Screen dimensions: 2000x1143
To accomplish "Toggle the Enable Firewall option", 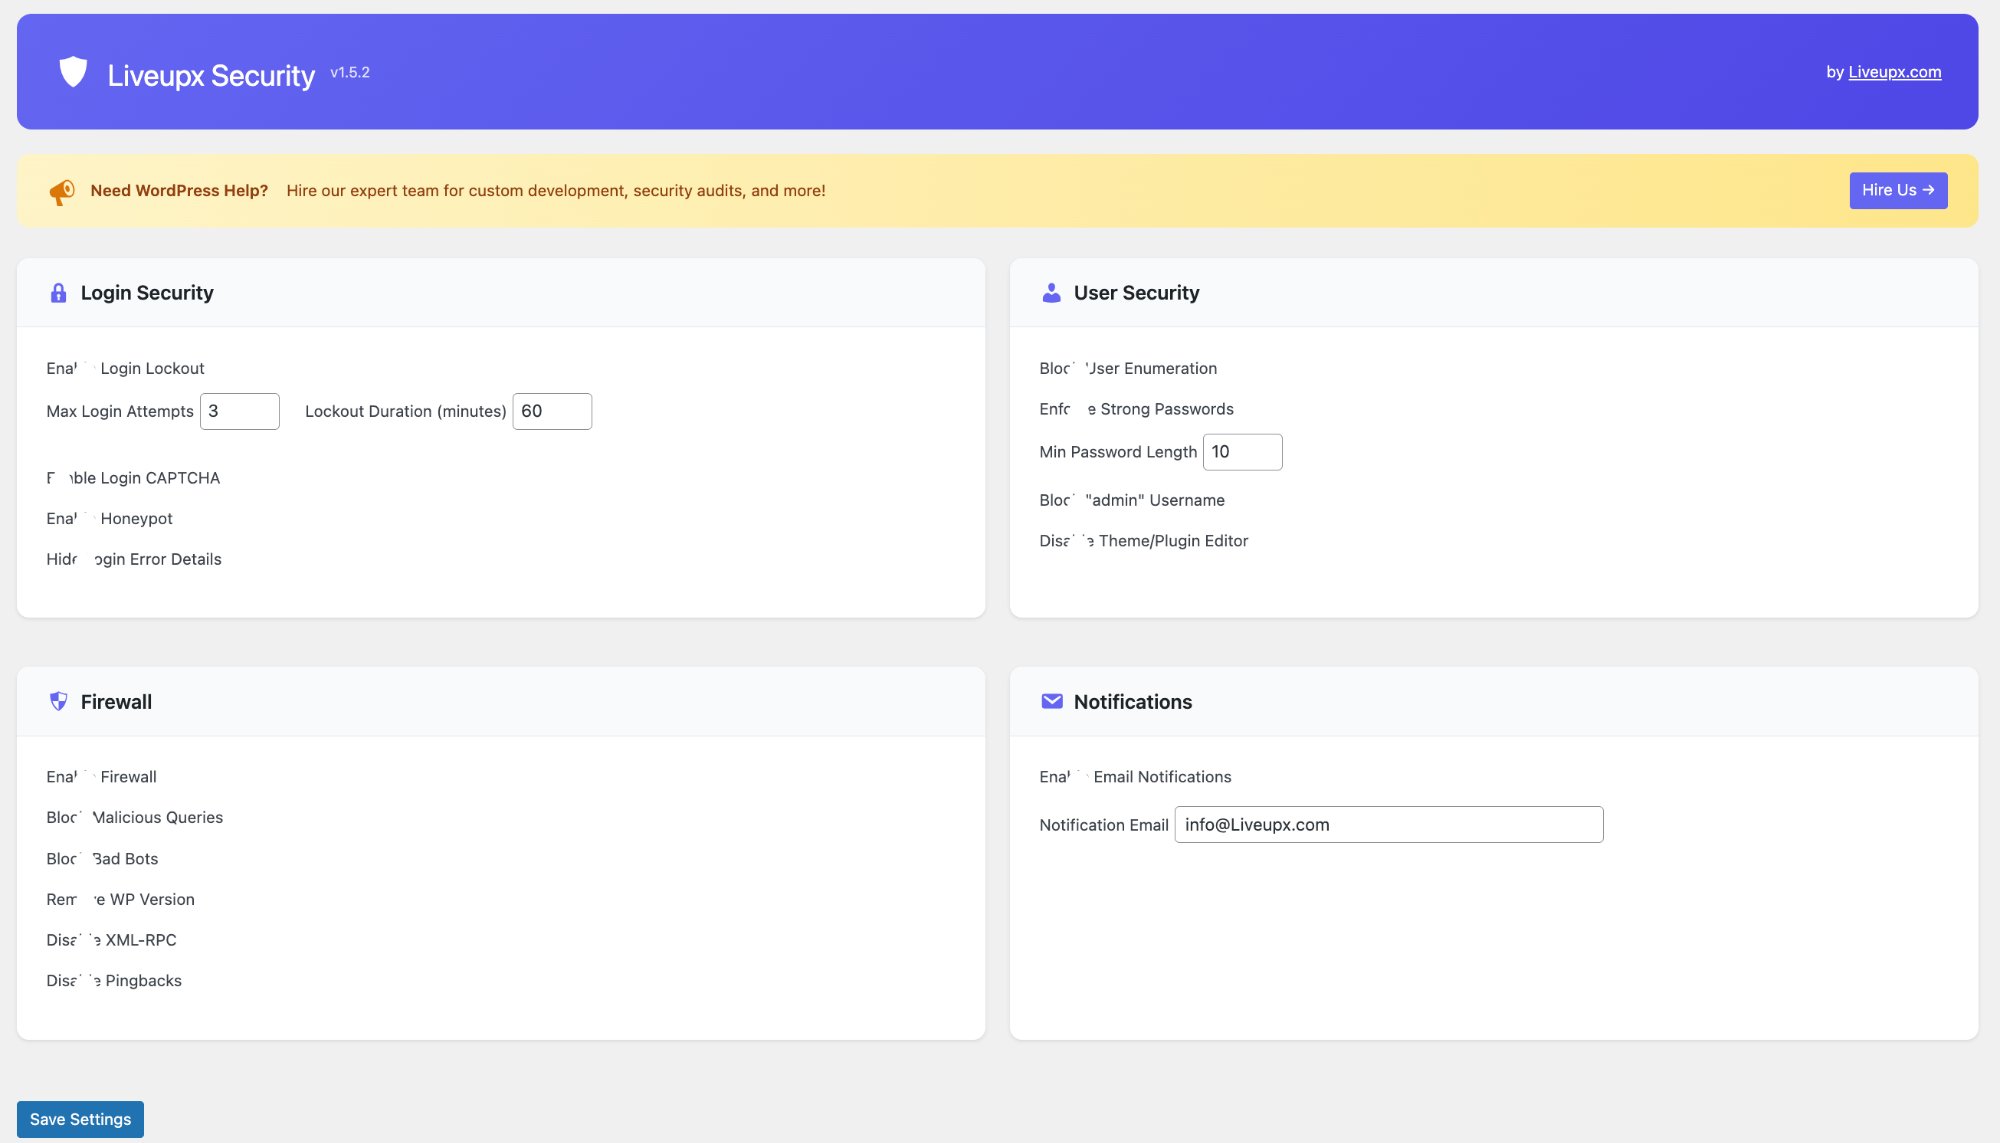I will [88, 776].
